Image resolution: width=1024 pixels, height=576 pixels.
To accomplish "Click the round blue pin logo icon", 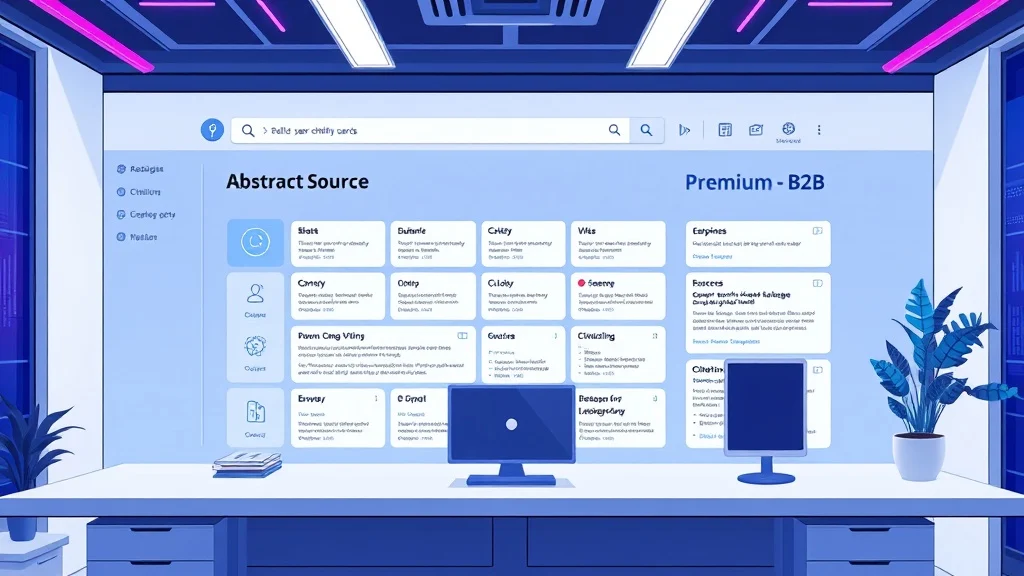I will [x=212, y=130].
